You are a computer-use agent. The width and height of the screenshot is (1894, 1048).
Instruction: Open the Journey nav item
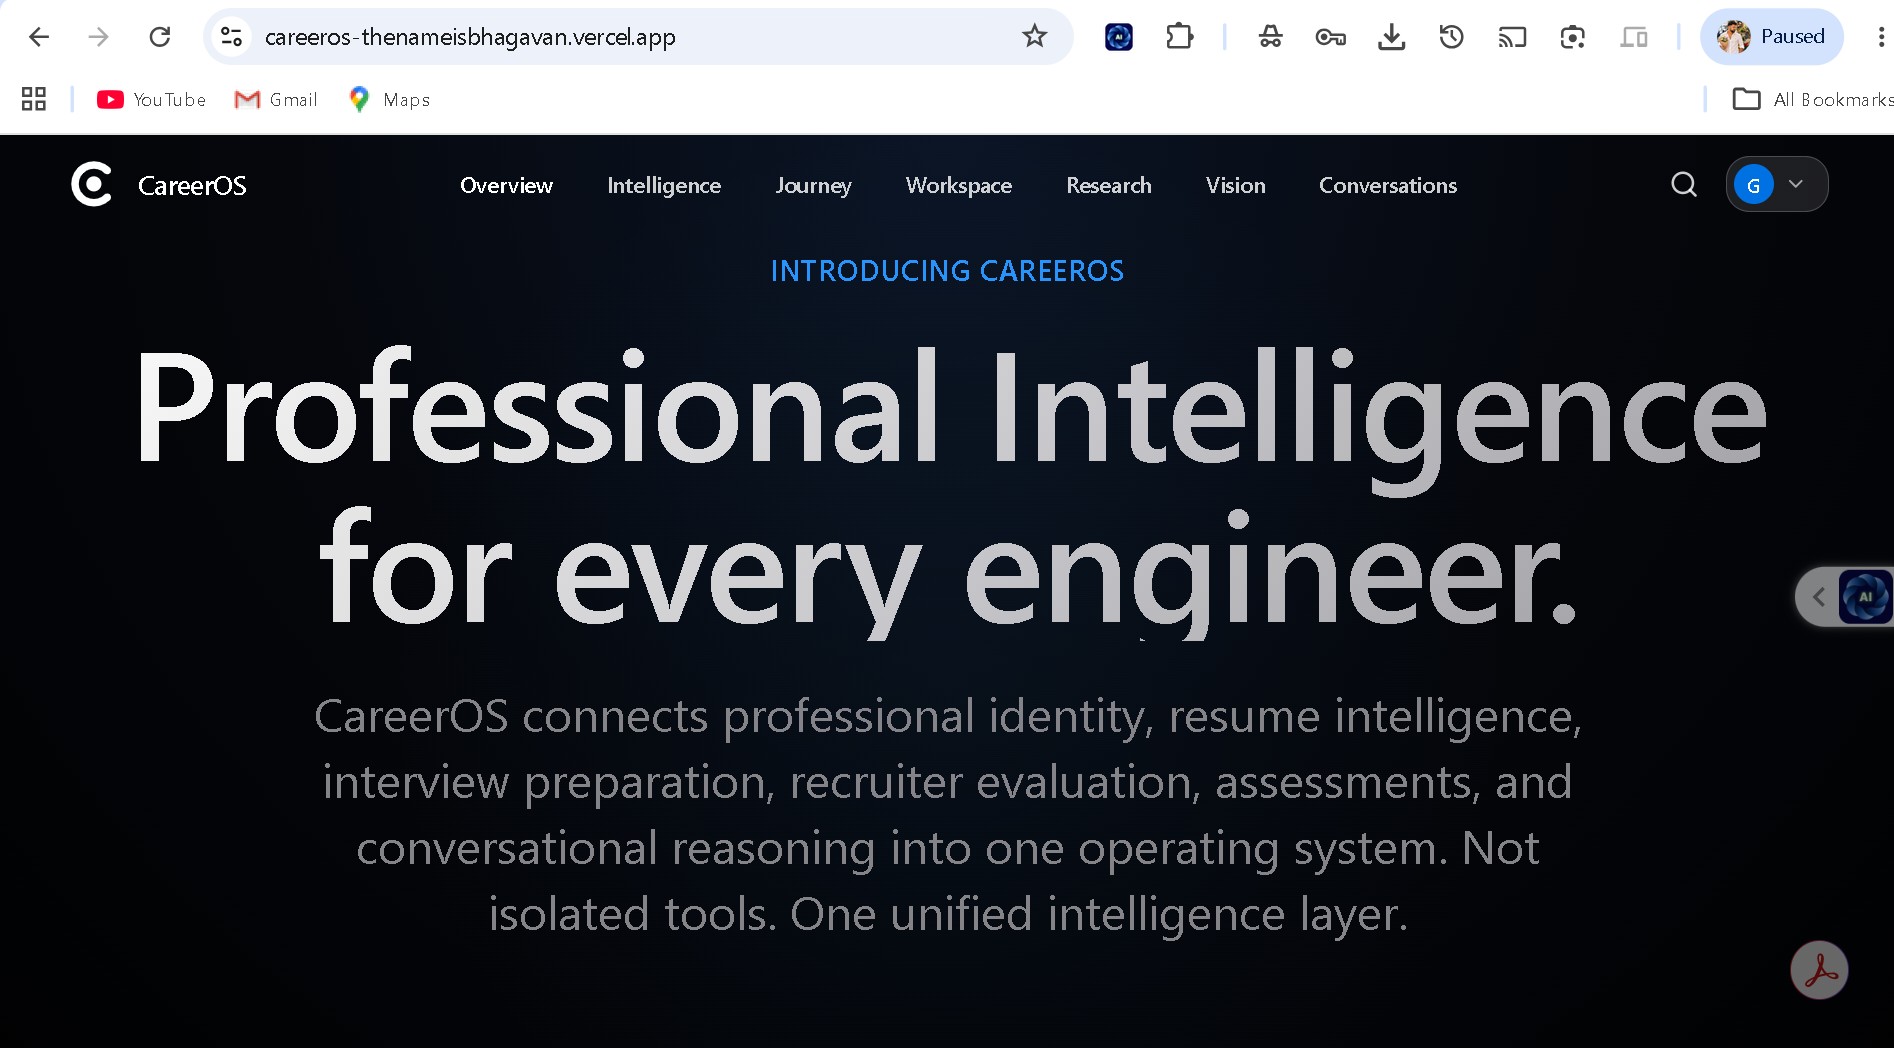point(814,185)
